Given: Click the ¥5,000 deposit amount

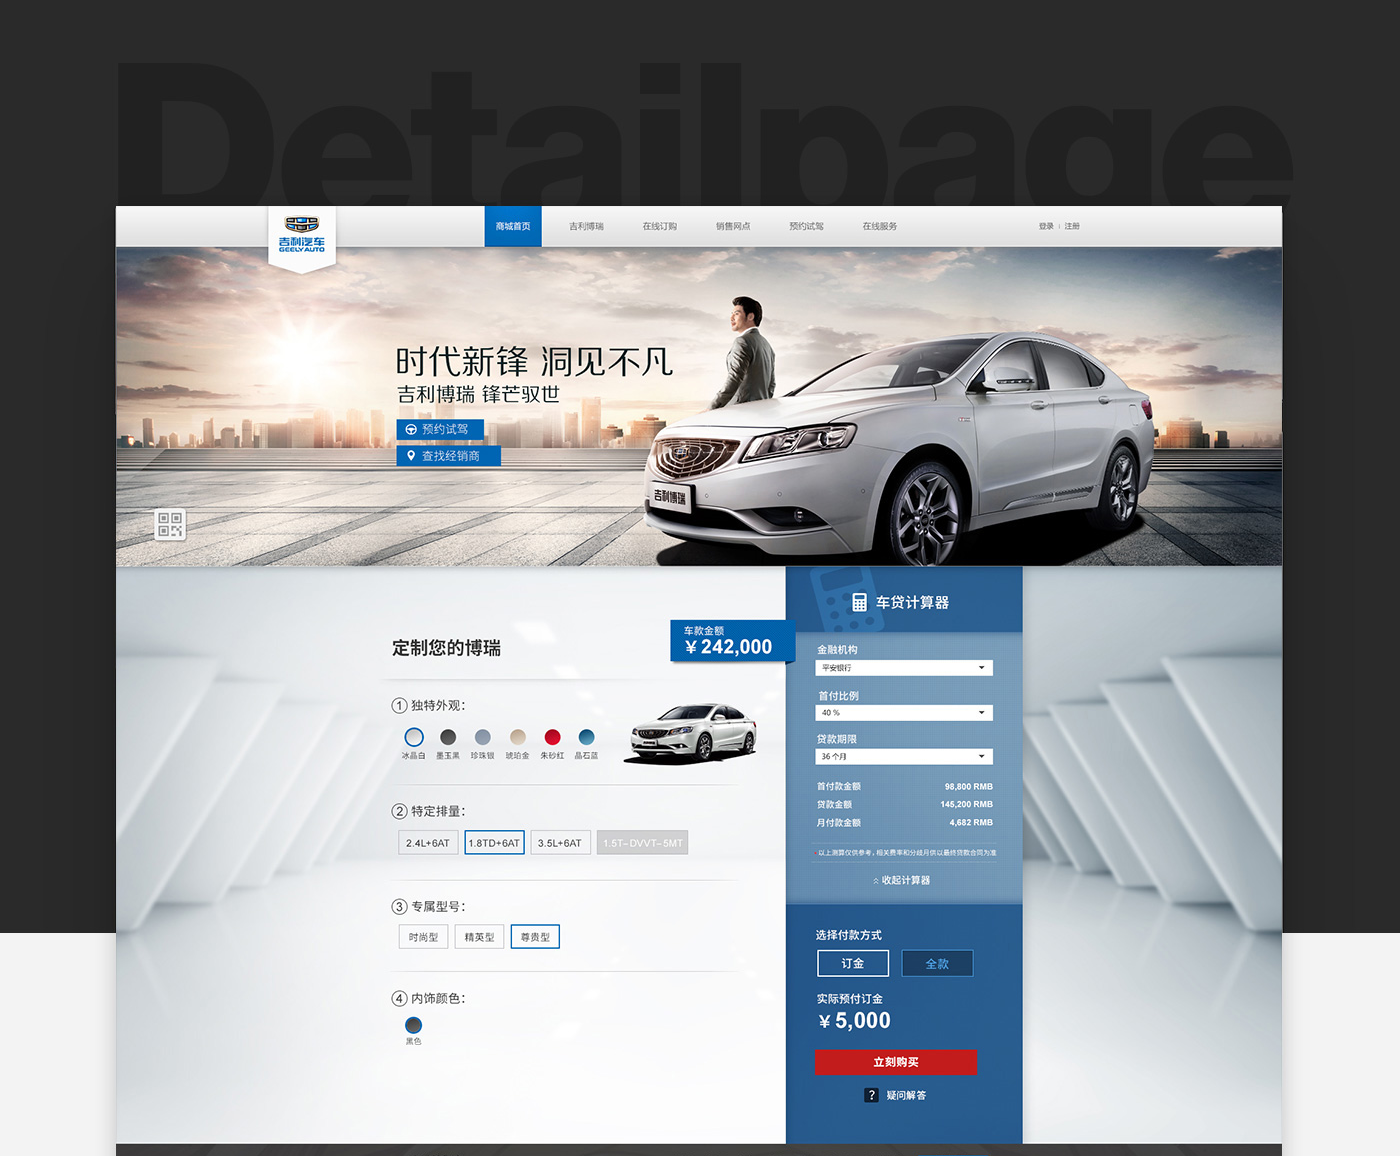Looking at the screenshot, I should [x=854, y=1020].
